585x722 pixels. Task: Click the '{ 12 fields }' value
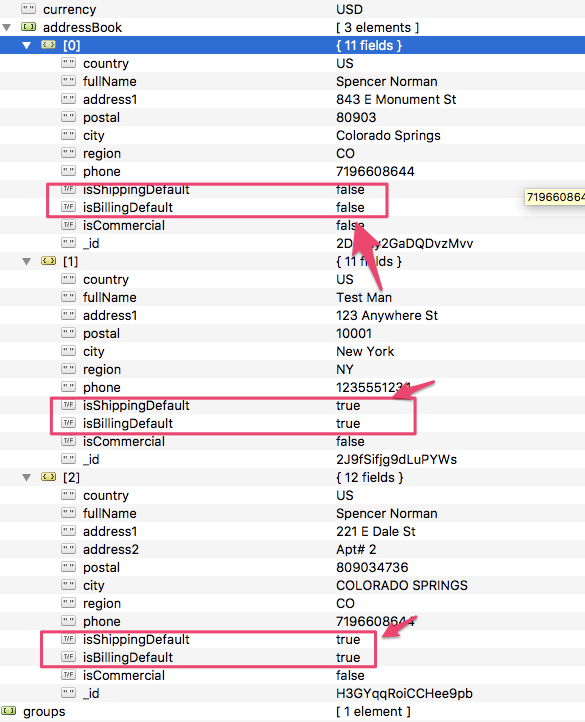[x=369, y=477]
